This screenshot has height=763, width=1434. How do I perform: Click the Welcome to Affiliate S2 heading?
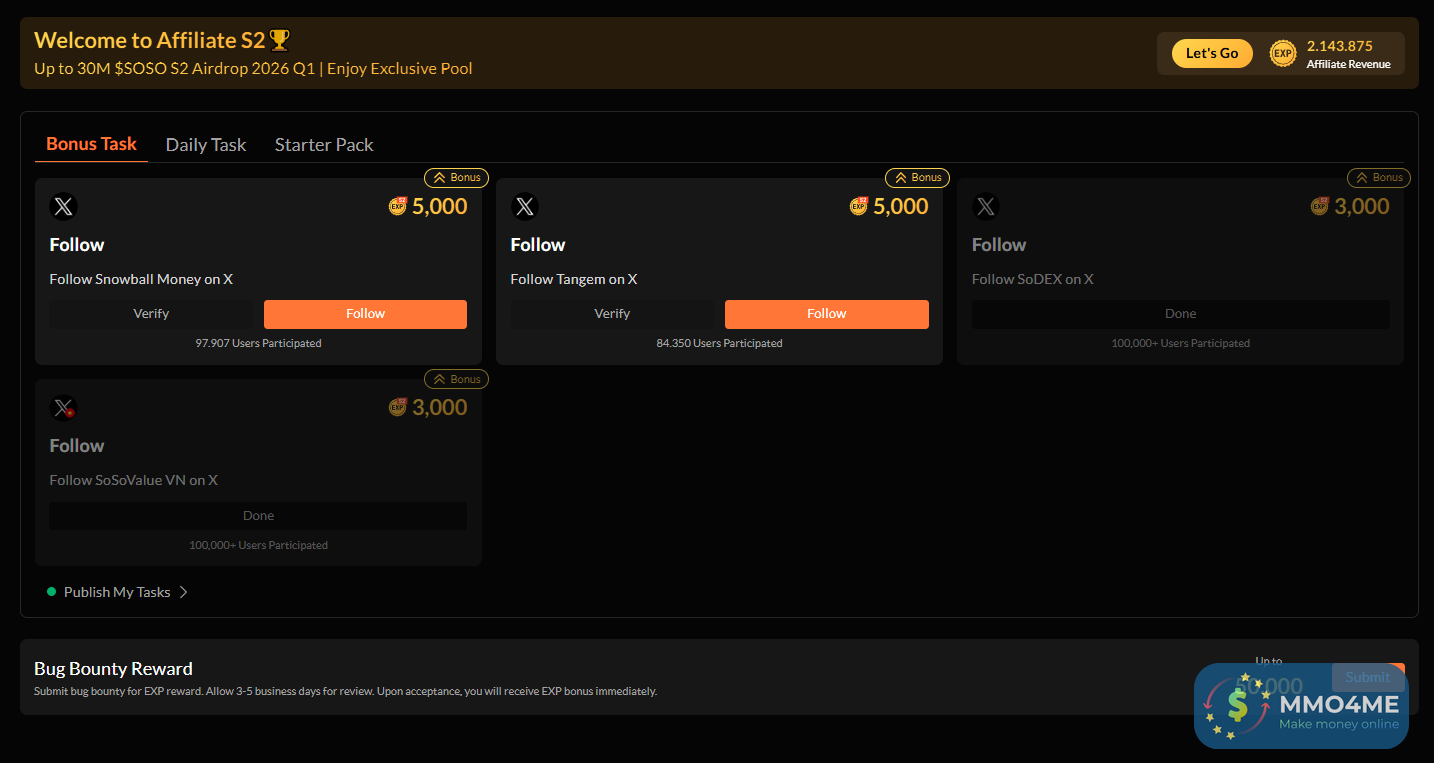(150, 41)
